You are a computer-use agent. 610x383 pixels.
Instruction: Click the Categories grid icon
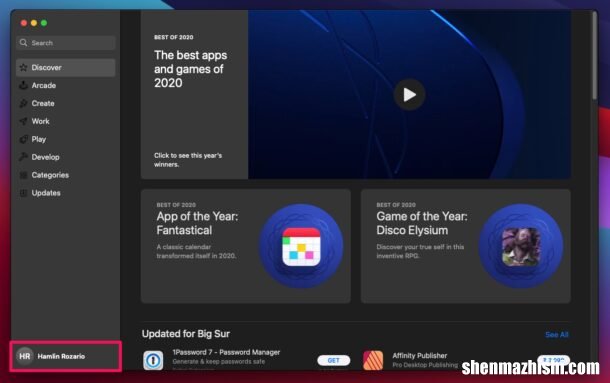tap(23, 175)
